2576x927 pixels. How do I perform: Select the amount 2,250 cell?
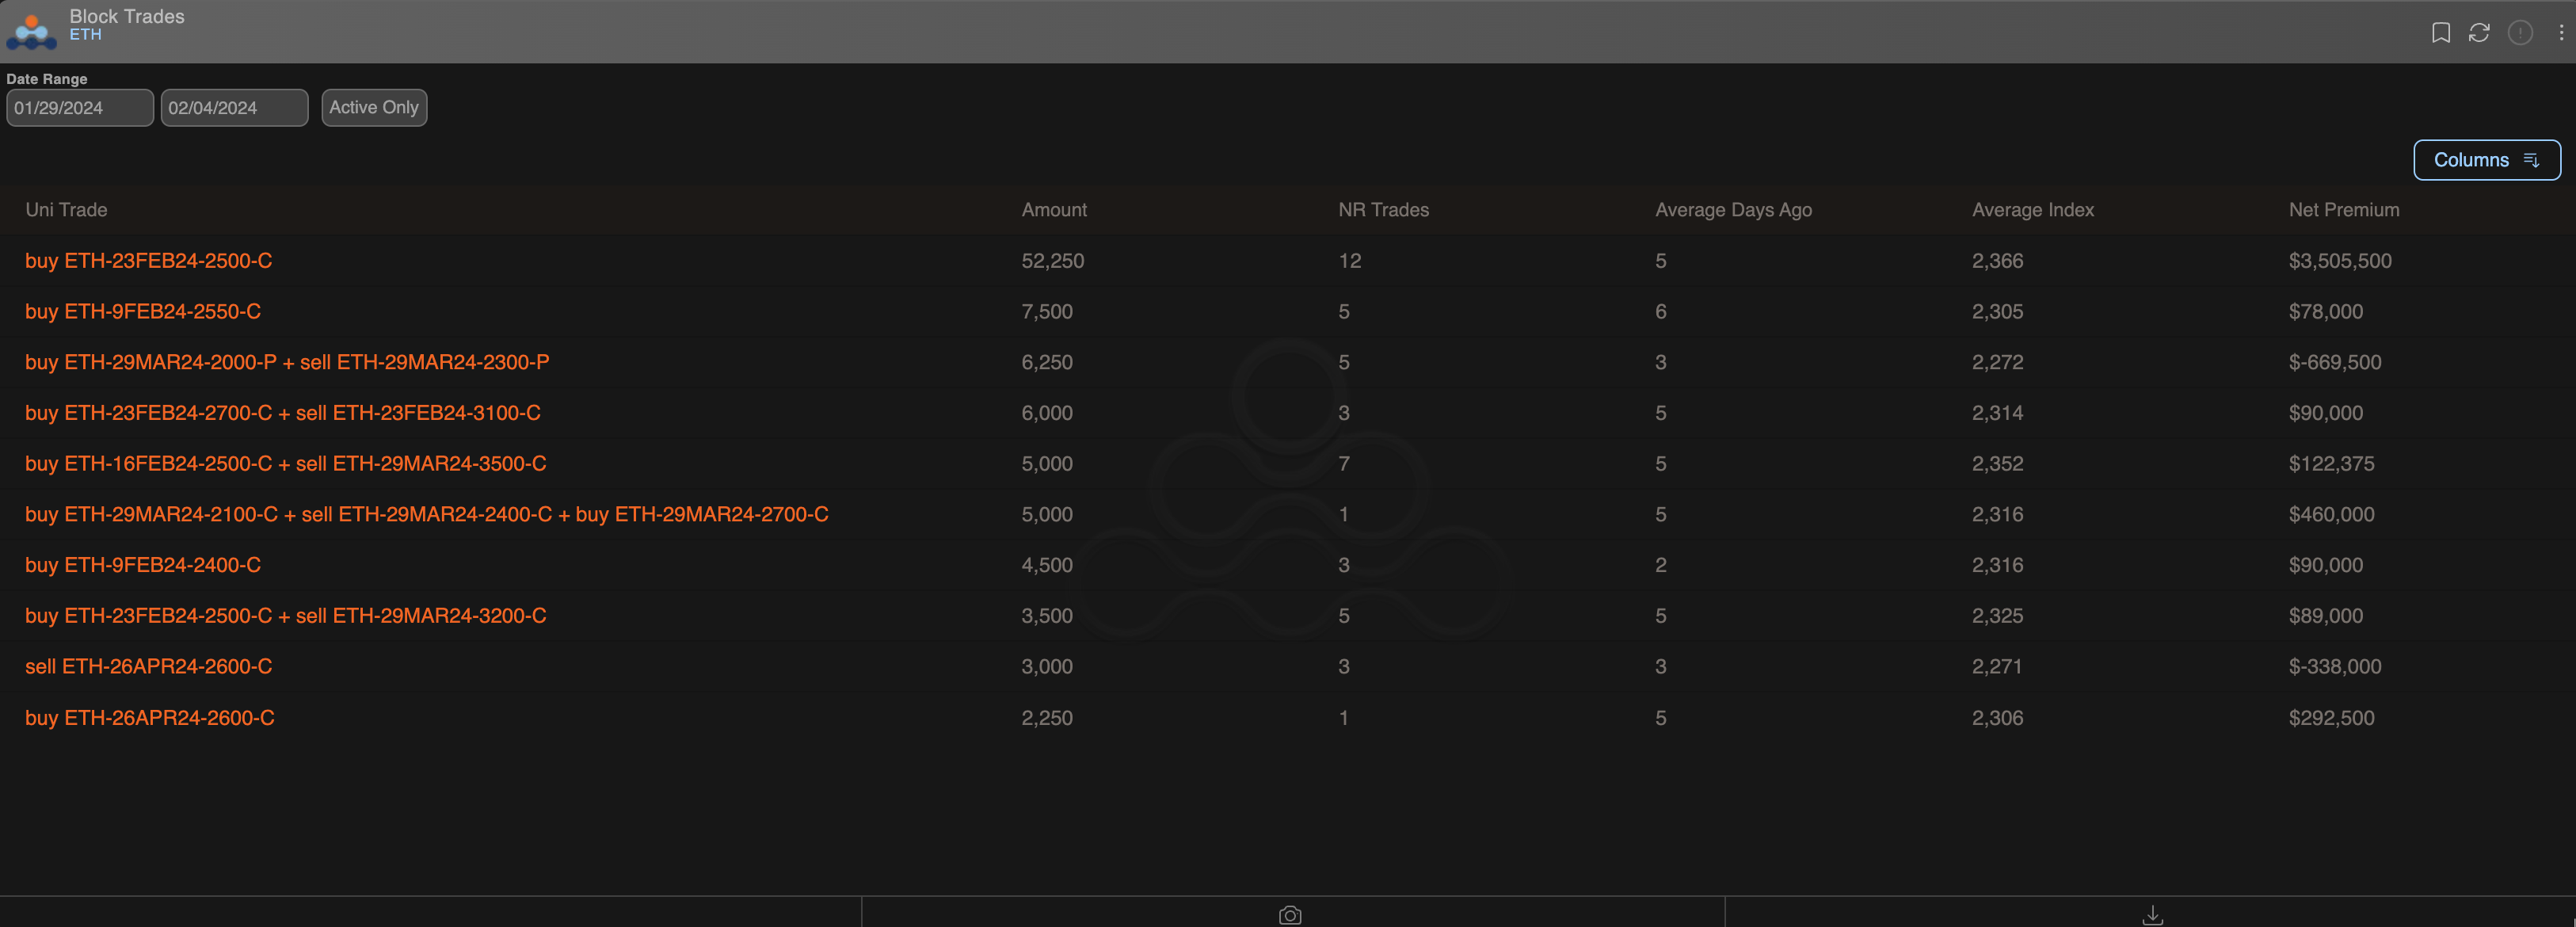click(1047, 718)
